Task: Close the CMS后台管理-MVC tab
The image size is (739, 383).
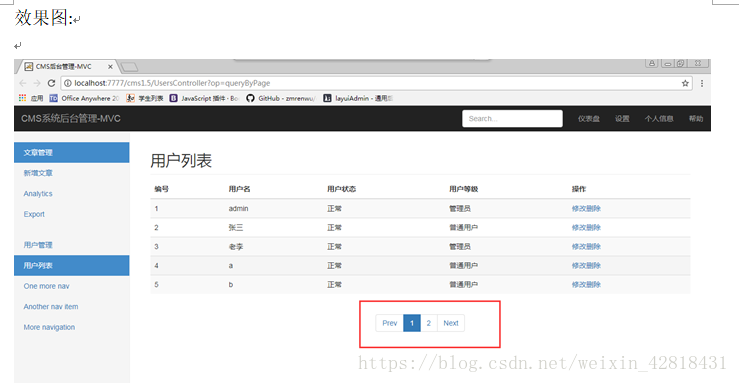Action: click(110, 67)
